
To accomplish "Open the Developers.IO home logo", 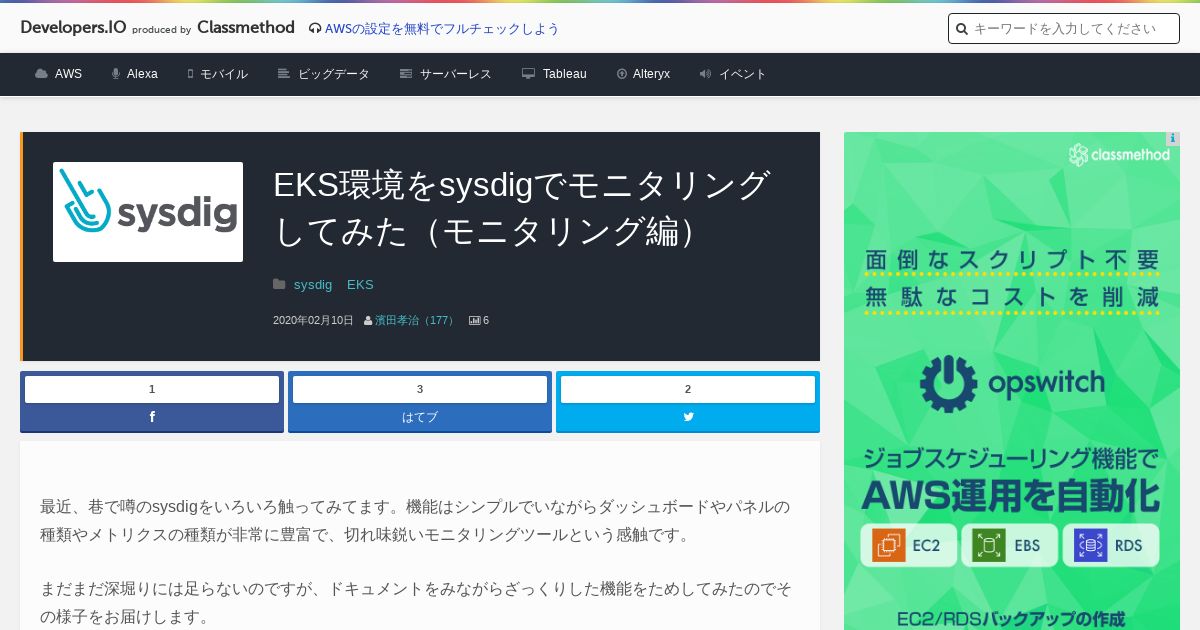I will click(x=73, y=28).
